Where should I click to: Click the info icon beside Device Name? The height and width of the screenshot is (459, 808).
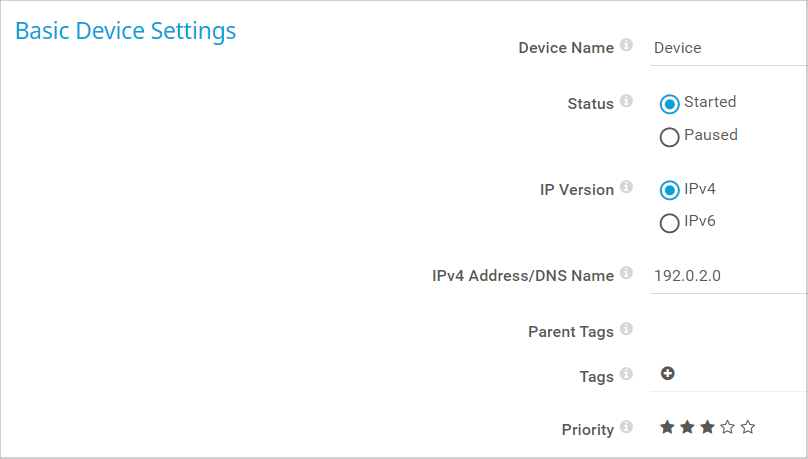[626, 46]
